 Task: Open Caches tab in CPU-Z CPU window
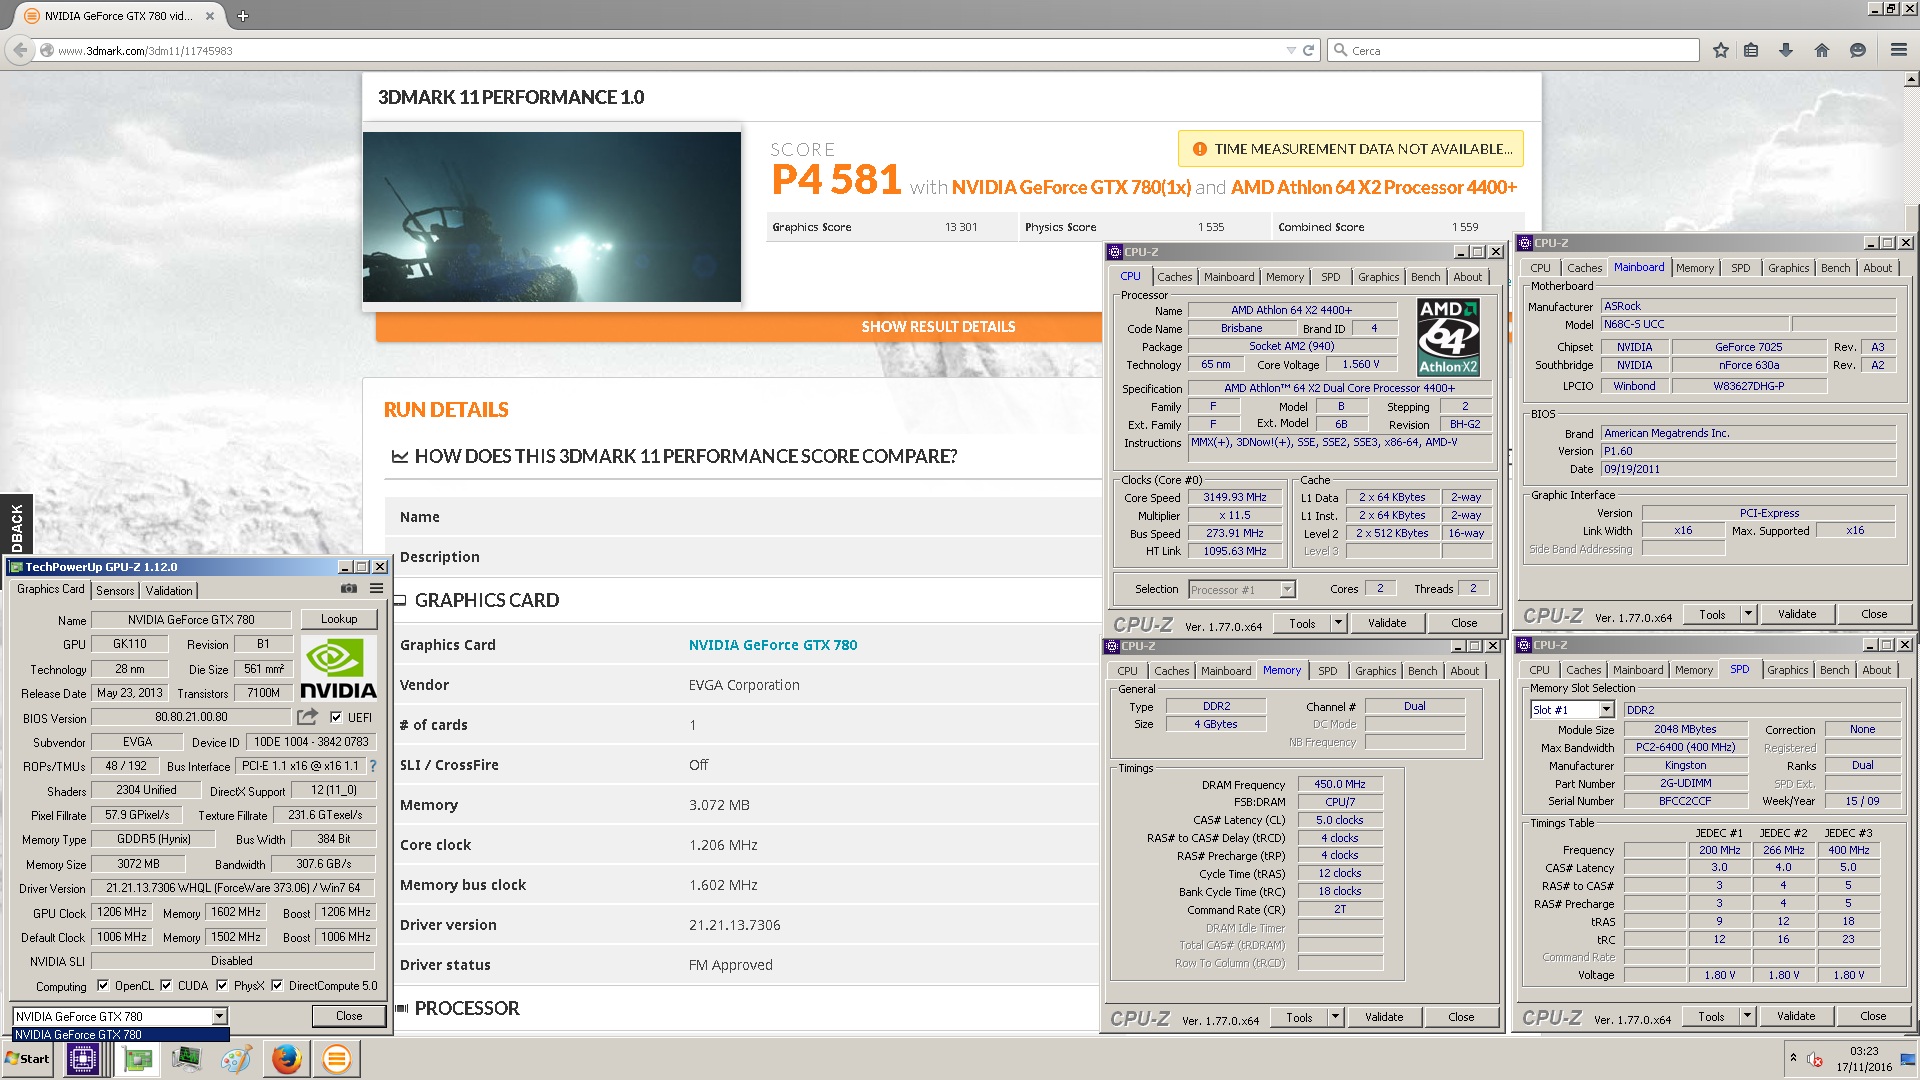(1175, 277)
